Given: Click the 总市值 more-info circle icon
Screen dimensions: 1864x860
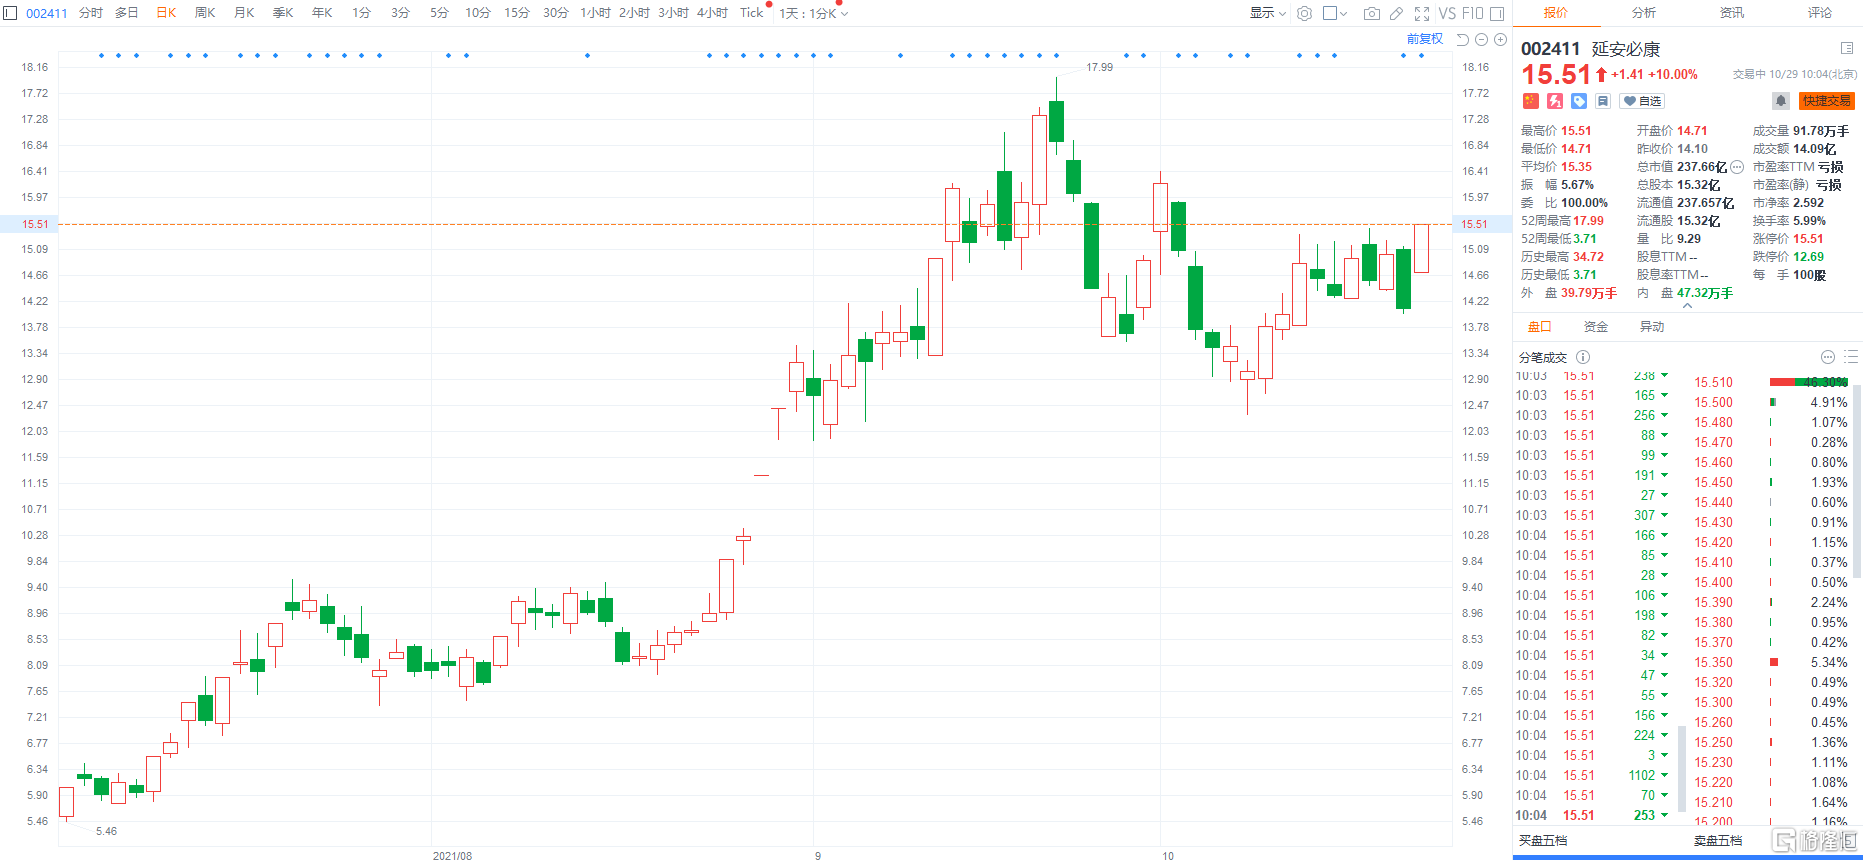Looking at the screenshot, I should coord(1737,167).
